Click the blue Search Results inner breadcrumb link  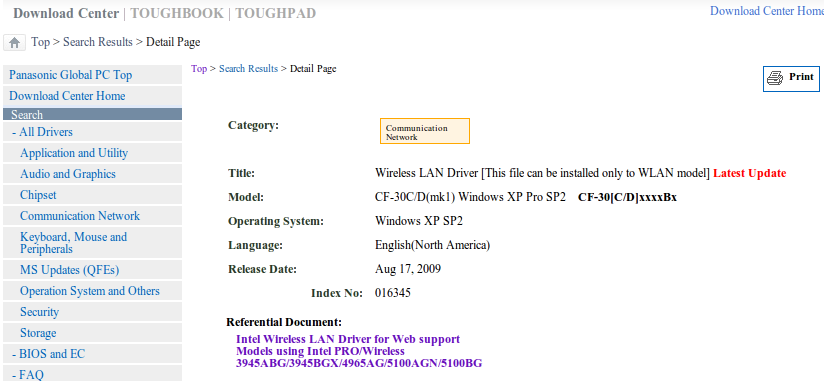(x=249, y=69)
